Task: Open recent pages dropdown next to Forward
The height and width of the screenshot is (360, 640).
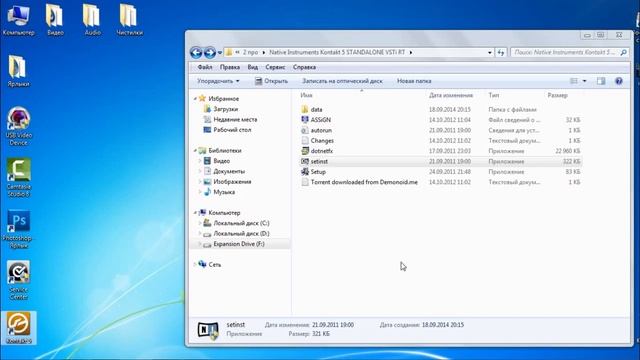Action: pyautogui.click(x=220, y=53)
